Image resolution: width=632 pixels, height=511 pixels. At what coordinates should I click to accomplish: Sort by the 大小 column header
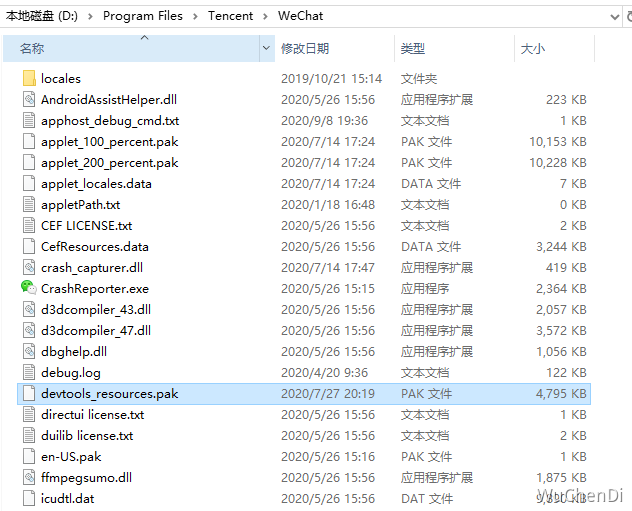pyautogui.click(x=555, y=48)
